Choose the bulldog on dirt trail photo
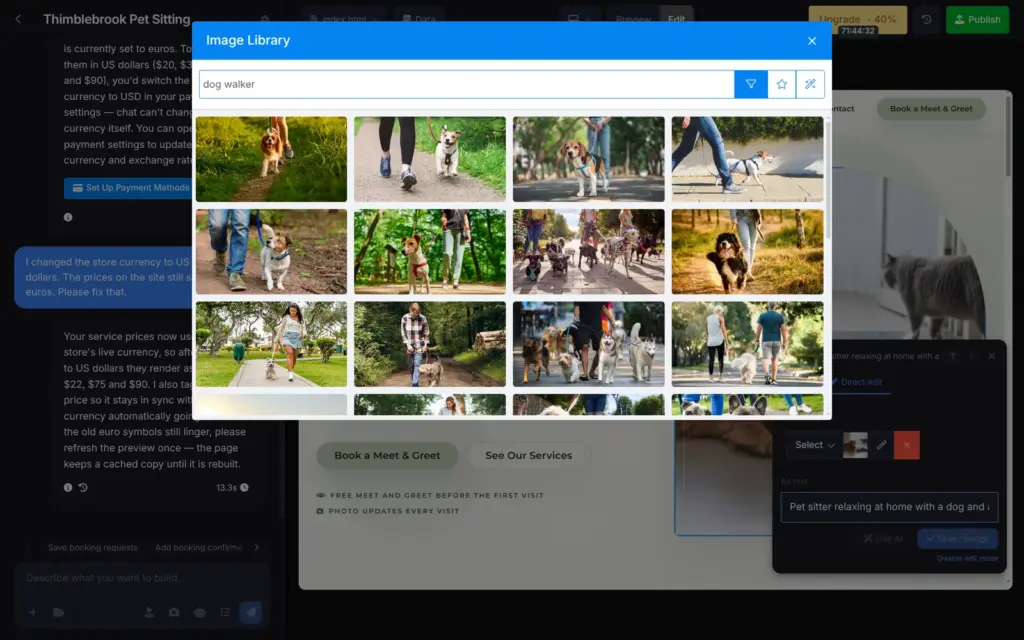This screenshot has height=640, width=1024. coord(271,251)
